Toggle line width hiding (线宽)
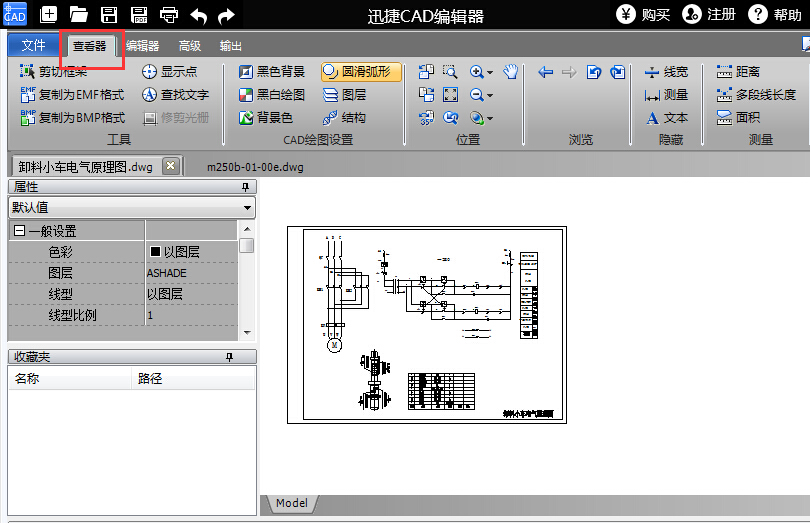The image size is (810, 523). point(666,72)
